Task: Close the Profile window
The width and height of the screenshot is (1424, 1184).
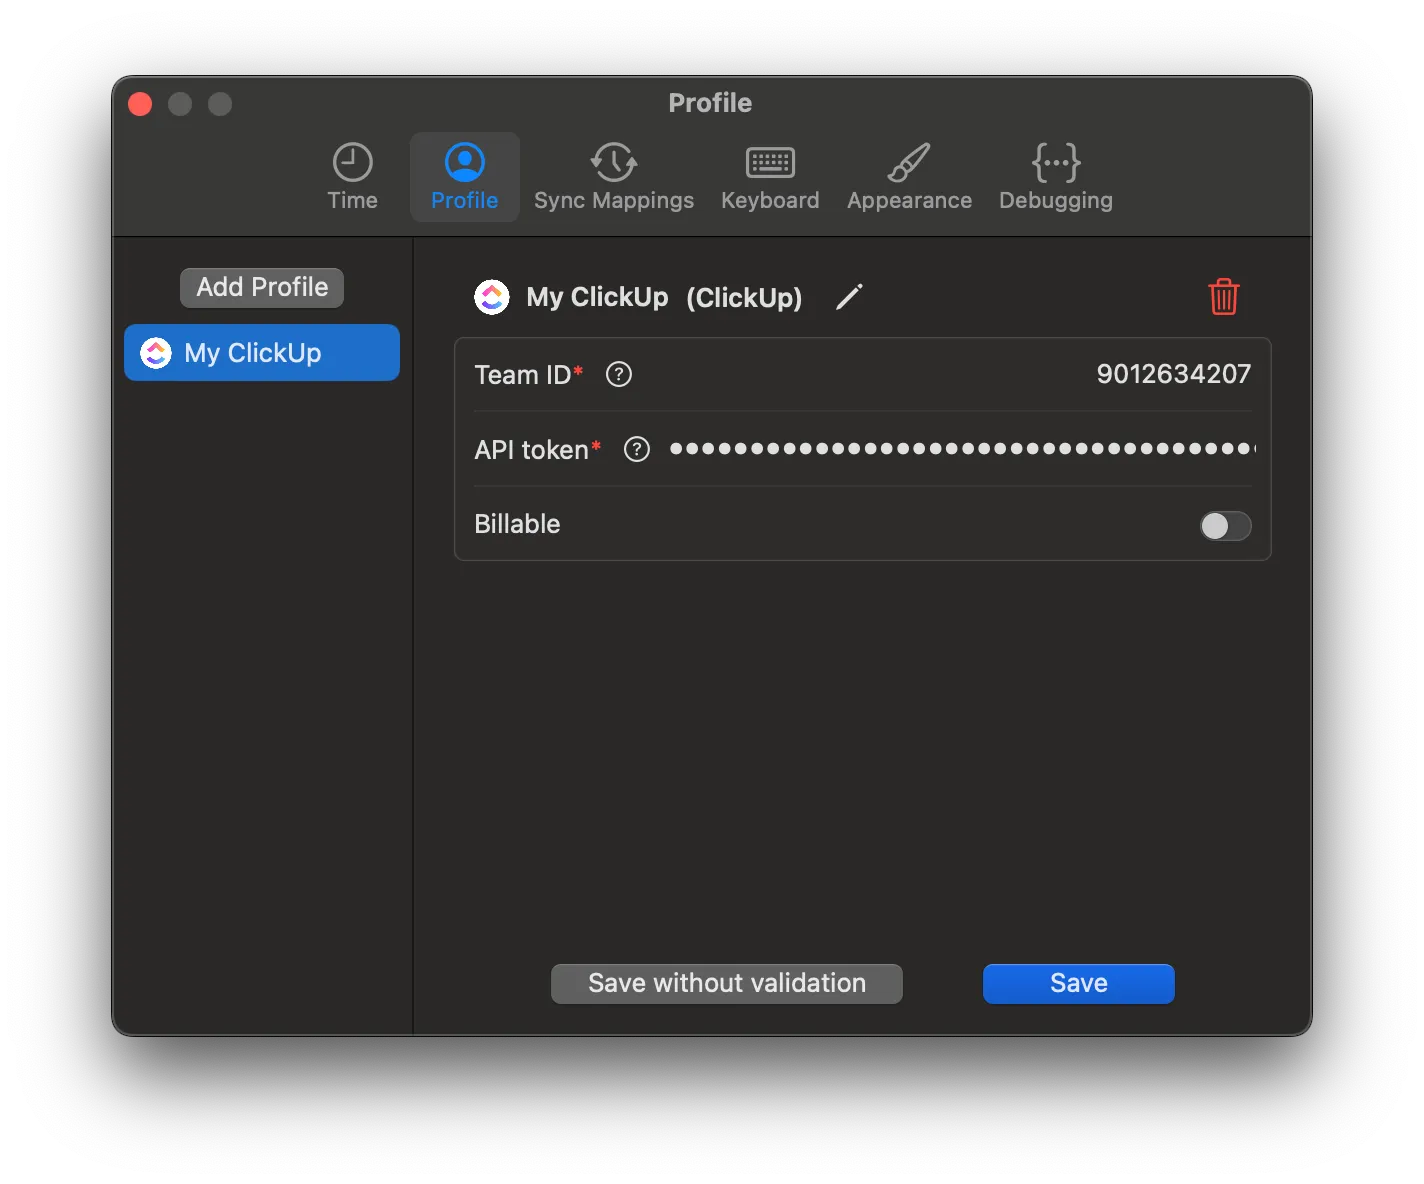Action: [x=140, y=104]
